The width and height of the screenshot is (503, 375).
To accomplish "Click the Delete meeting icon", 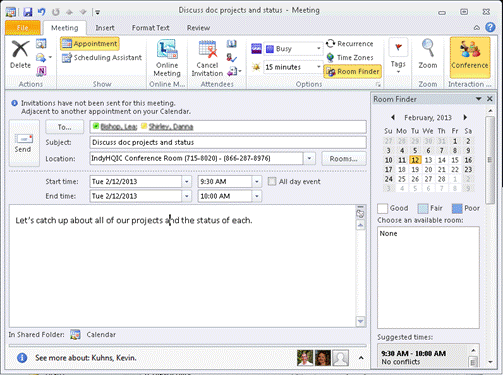I will click(x=20, y=54).
